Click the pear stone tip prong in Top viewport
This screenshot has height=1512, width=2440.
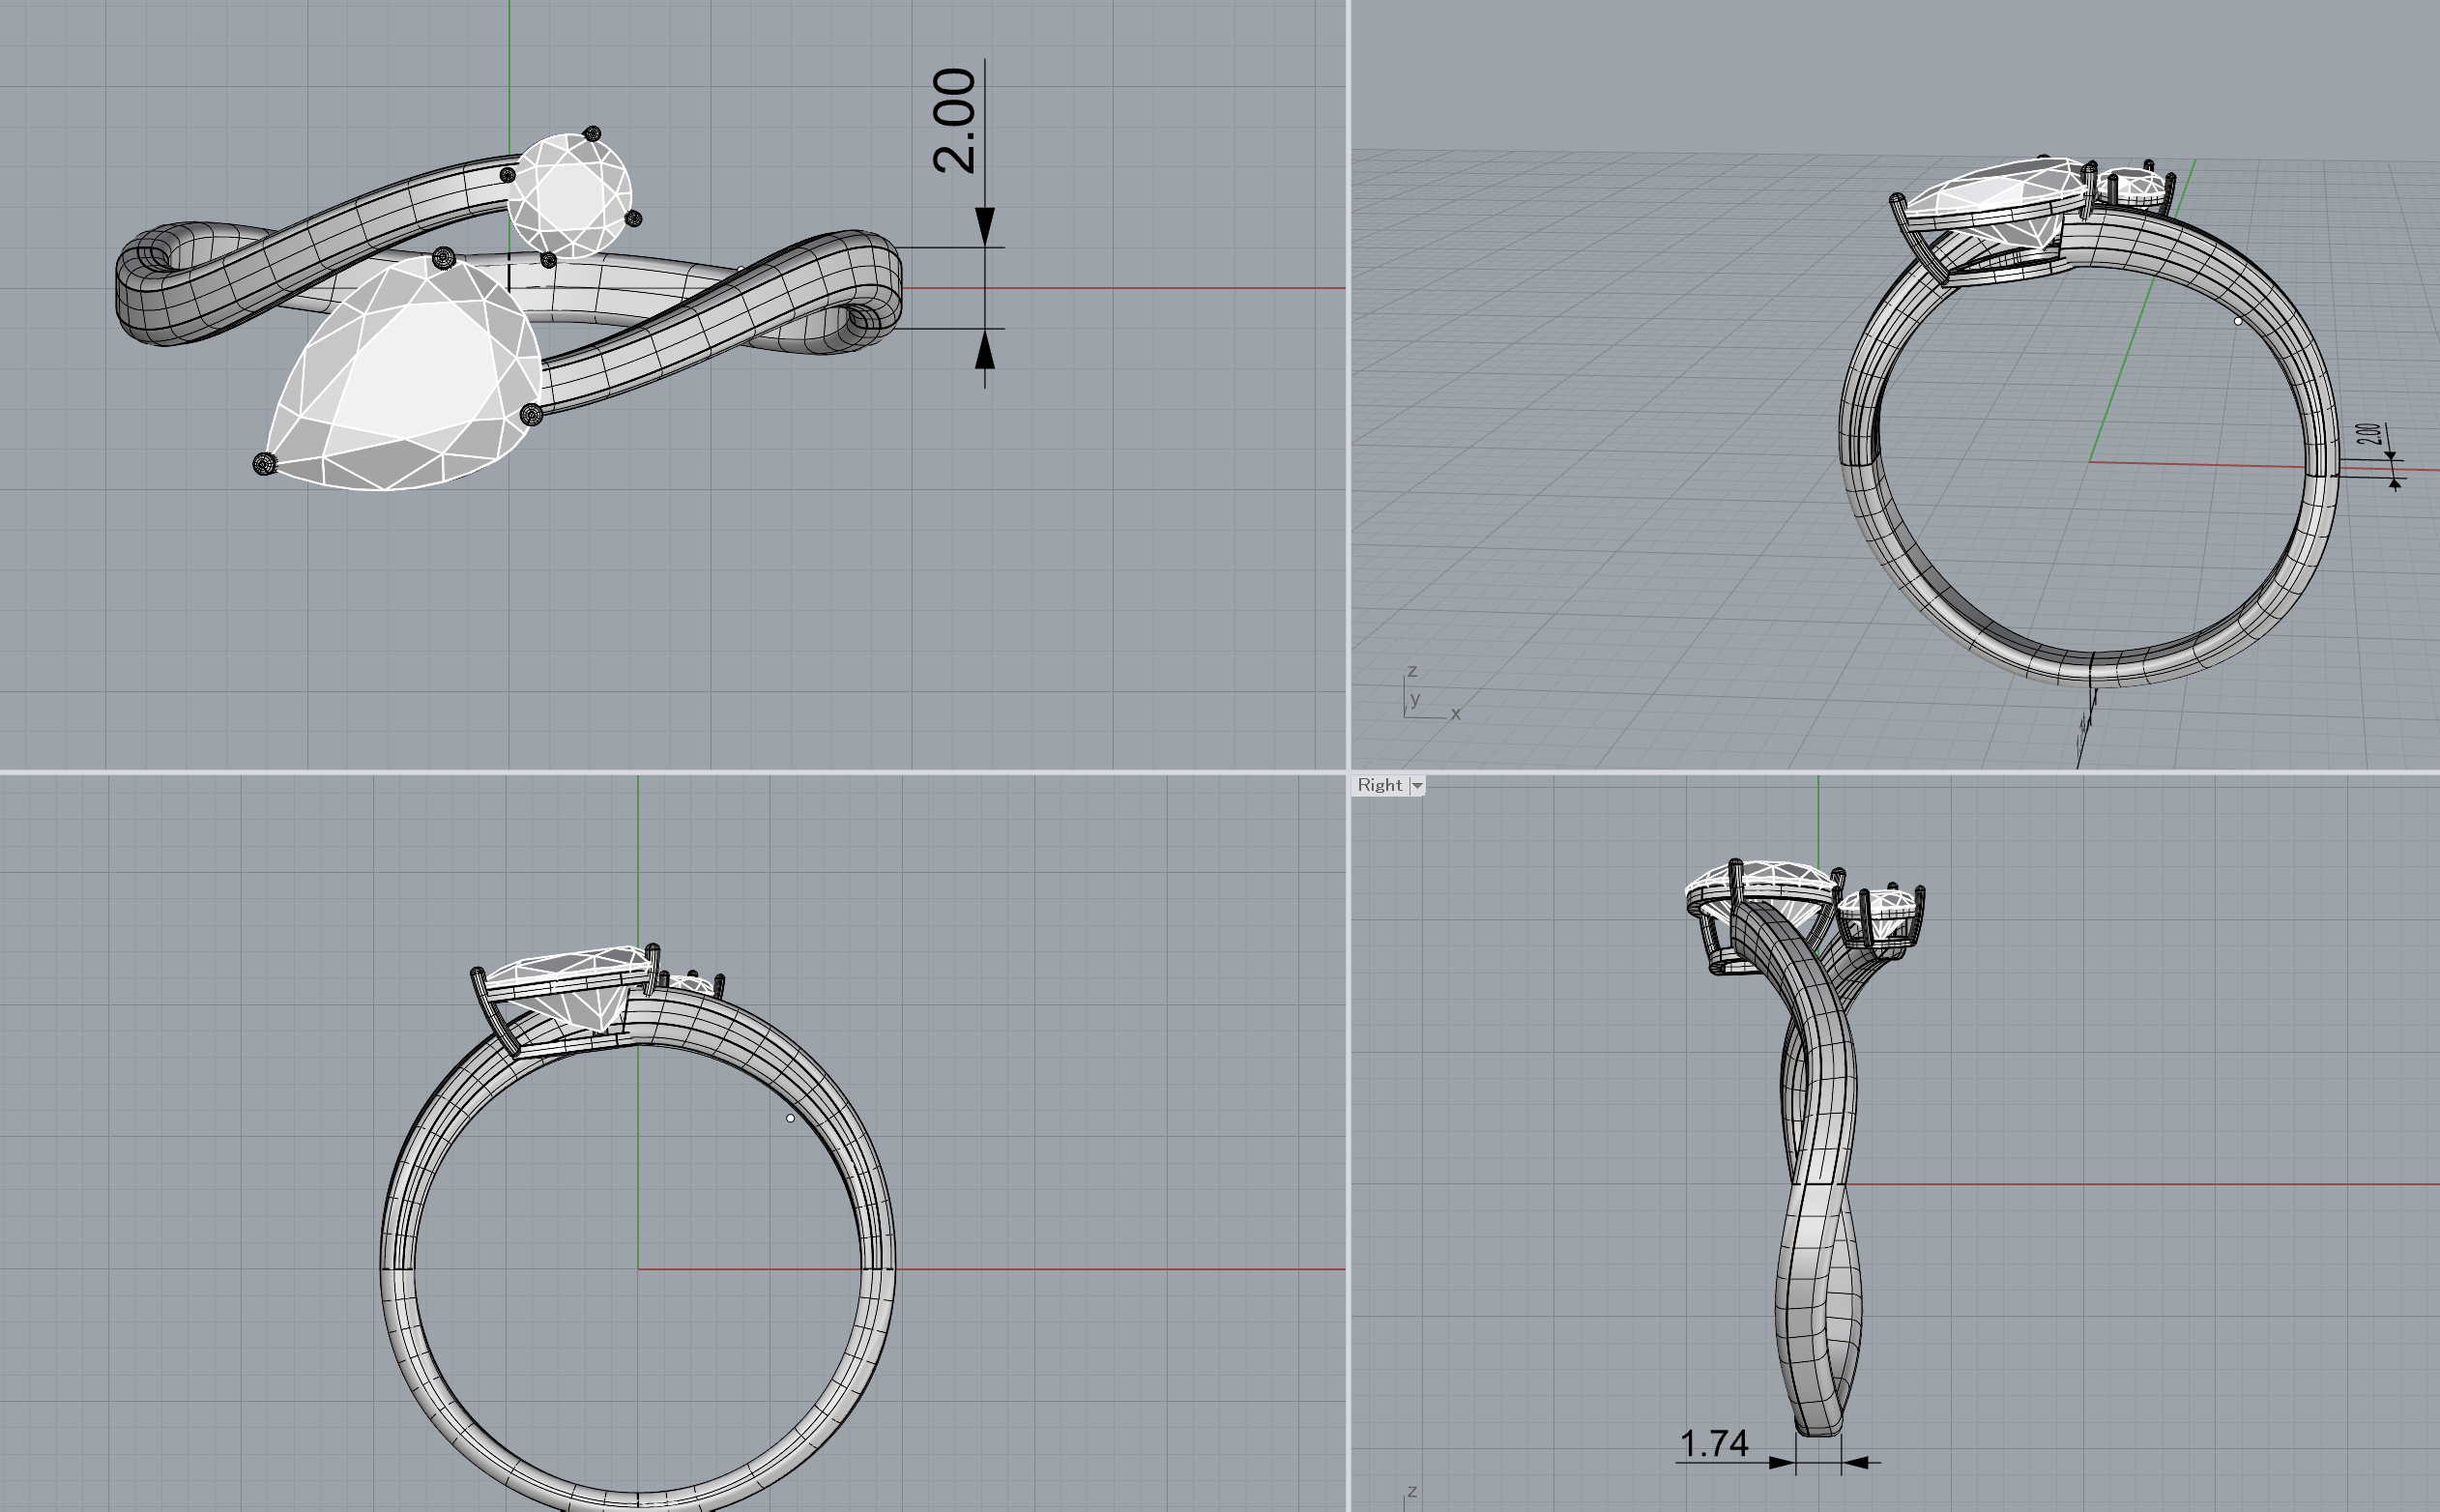[264, 464]
